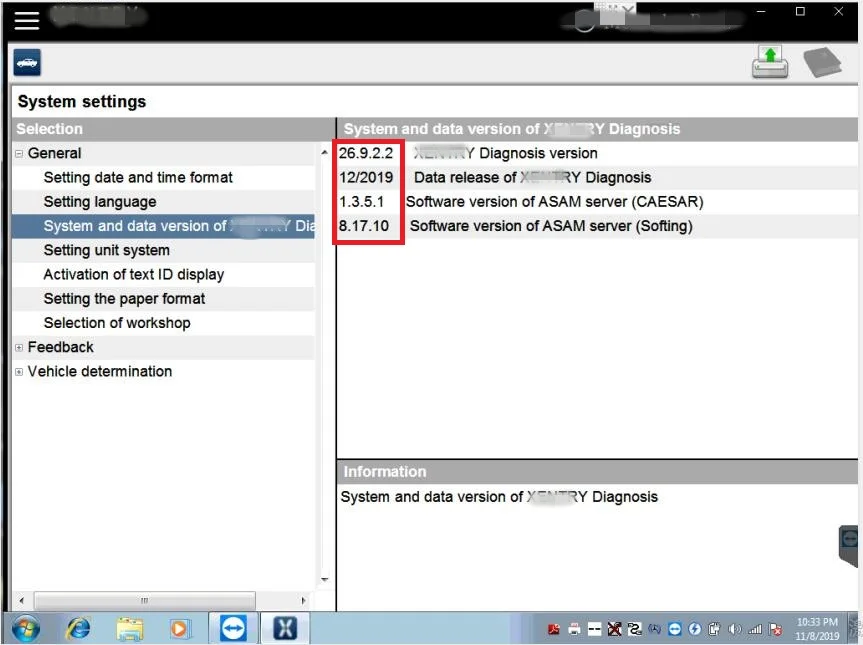Click the white dashes tray icon
Viewport: 863px width, 645px height.
click(594, 629)
